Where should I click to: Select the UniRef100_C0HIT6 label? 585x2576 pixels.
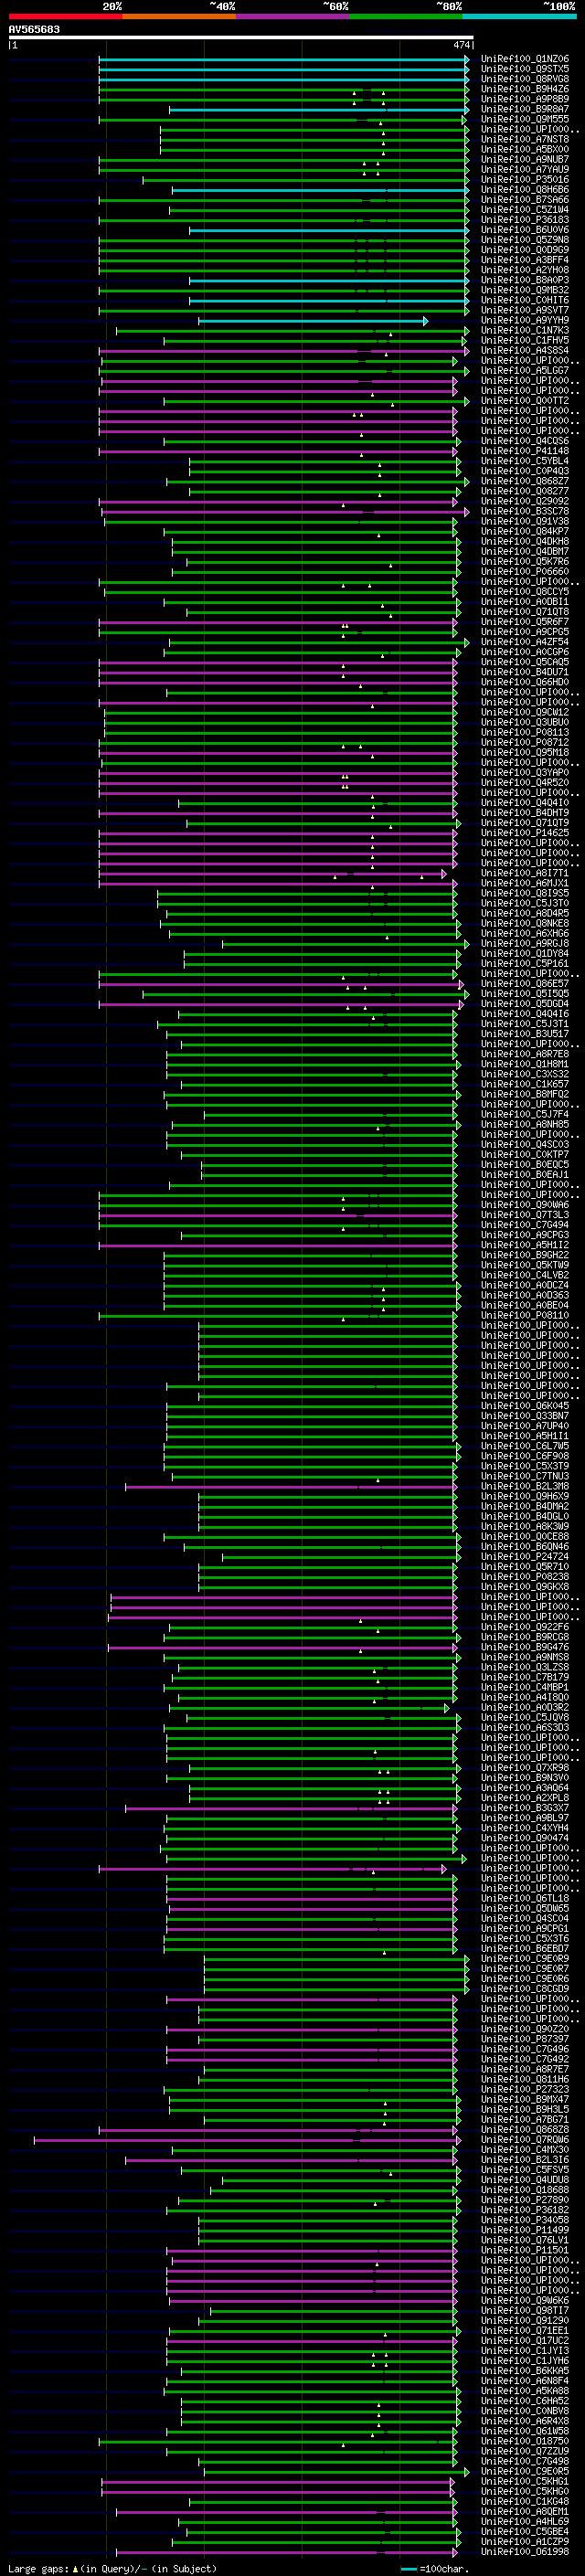point(524,300)
